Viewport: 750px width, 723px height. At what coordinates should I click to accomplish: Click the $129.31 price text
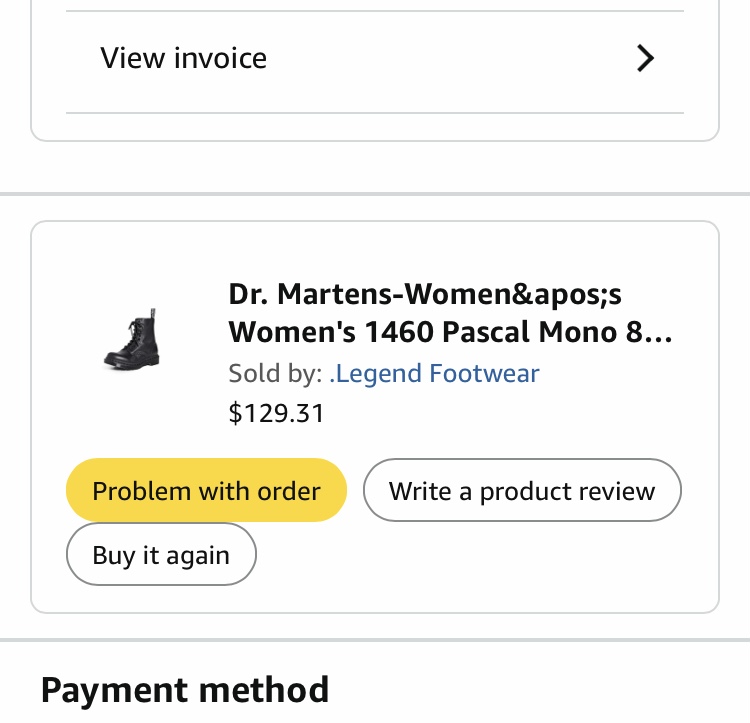(276, 413)
